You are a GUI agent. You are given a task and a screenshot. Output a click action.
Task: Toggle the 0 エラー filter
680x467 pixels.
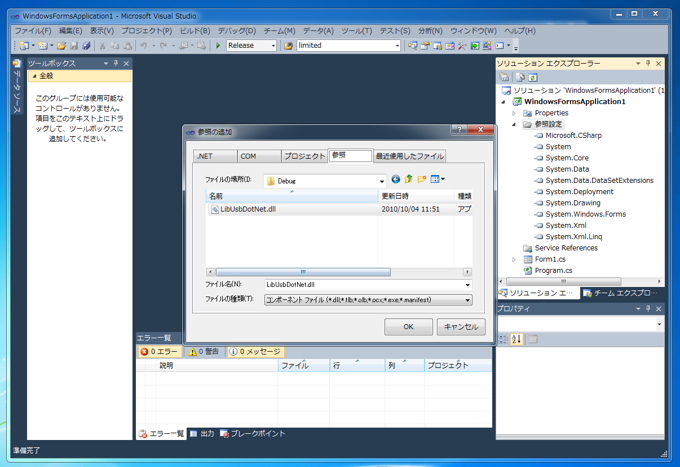point(160,352)
